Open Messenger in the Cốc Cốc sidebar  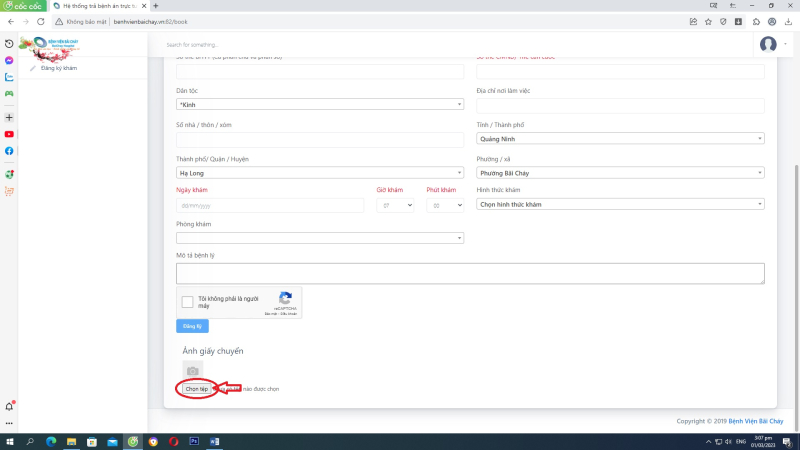coord(9,60)
